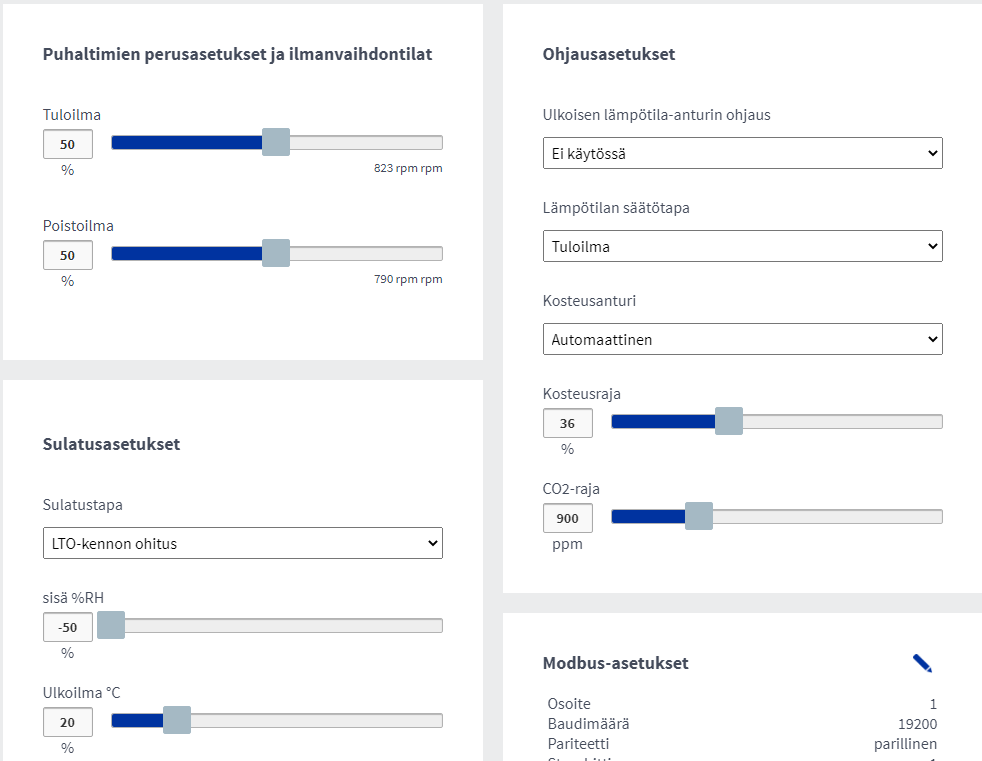Image resolution: width=982 pixels, height=761 pixels.
Task: Focus the Kosteusraja value field showing 36
Action: coord(568,423)
